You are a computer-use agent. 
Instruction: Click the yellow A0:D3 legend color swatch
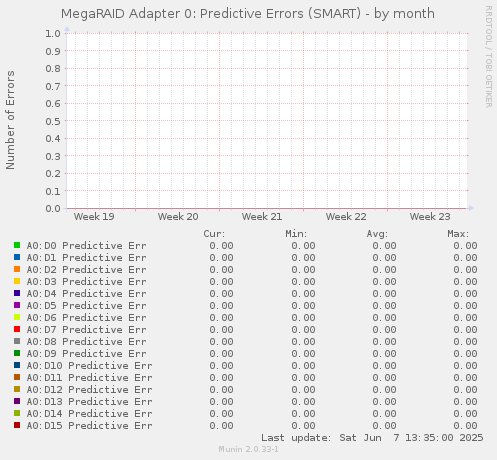17,281
